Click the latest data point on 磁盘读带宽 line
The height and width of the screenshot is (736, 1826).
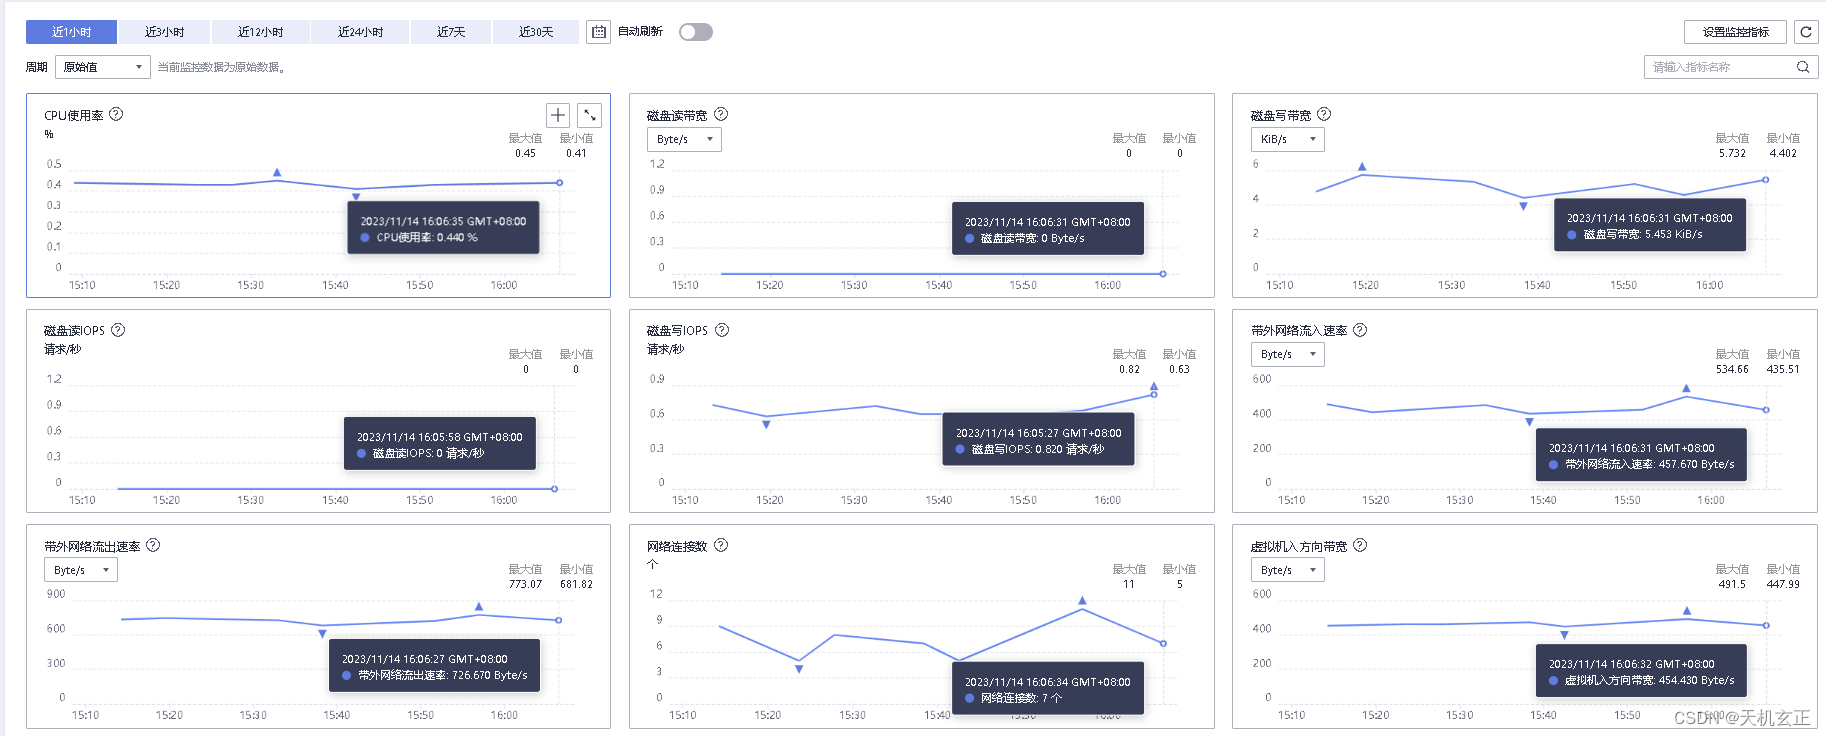[1163, 273]
